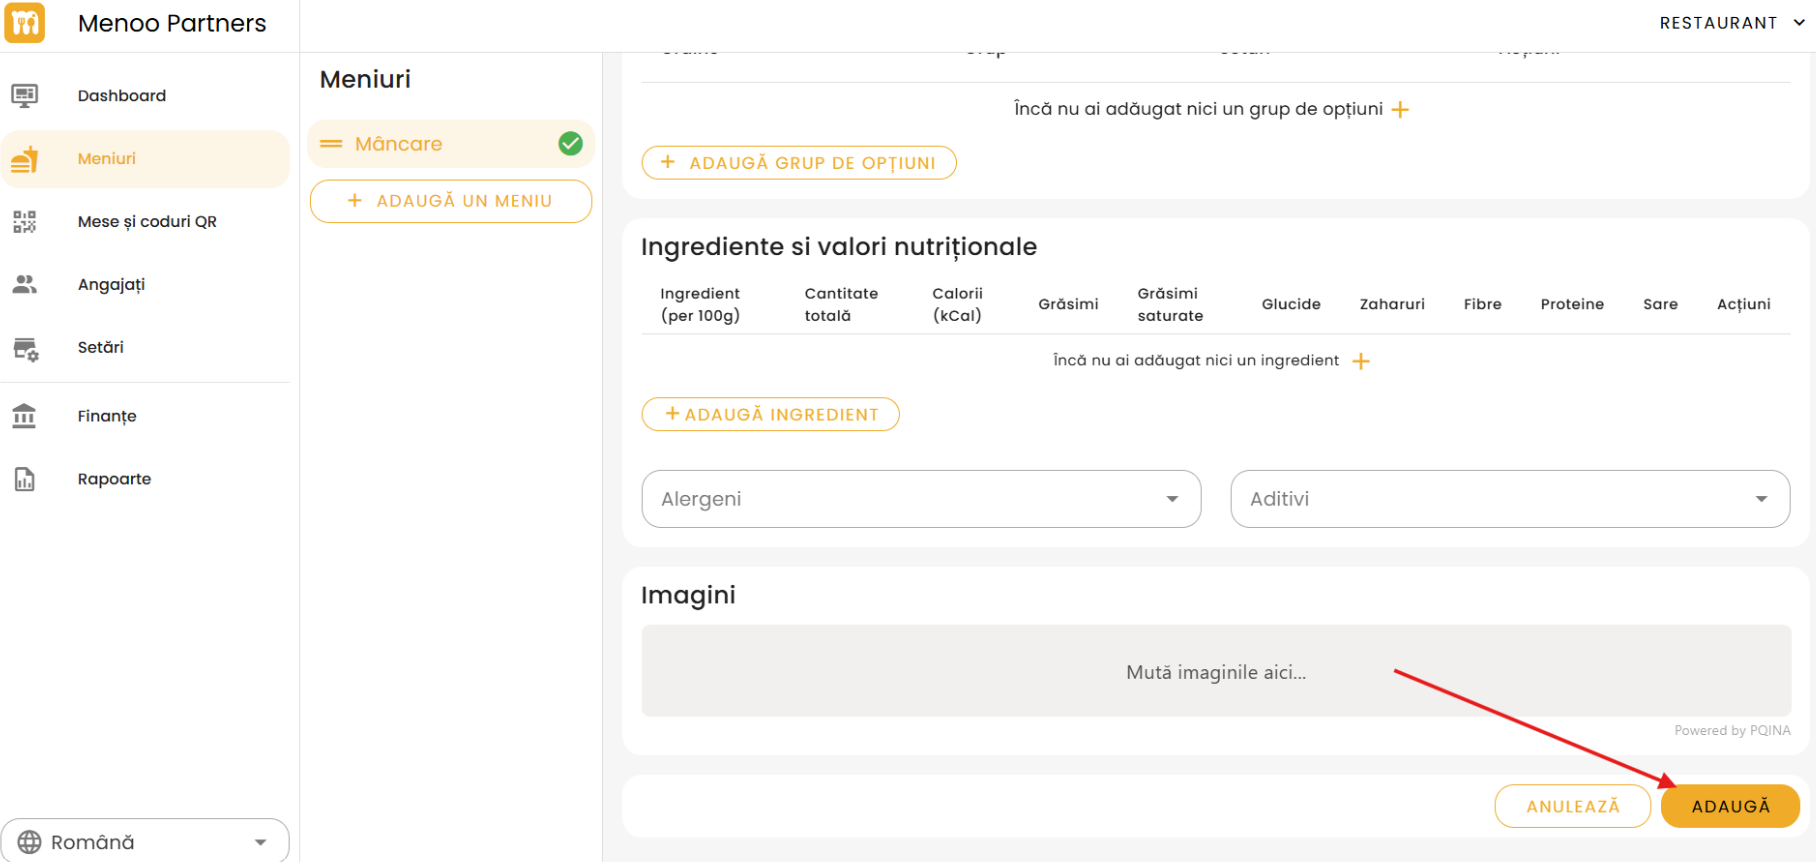Click the Menoo Partners logo icon
The width and height of the screenshot is (1816, 862).
25,23
